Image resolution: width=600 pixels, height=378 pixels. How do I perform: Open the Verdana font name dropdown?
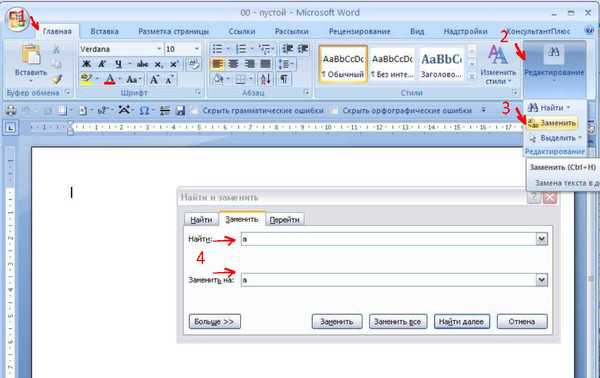click(159, 49)
